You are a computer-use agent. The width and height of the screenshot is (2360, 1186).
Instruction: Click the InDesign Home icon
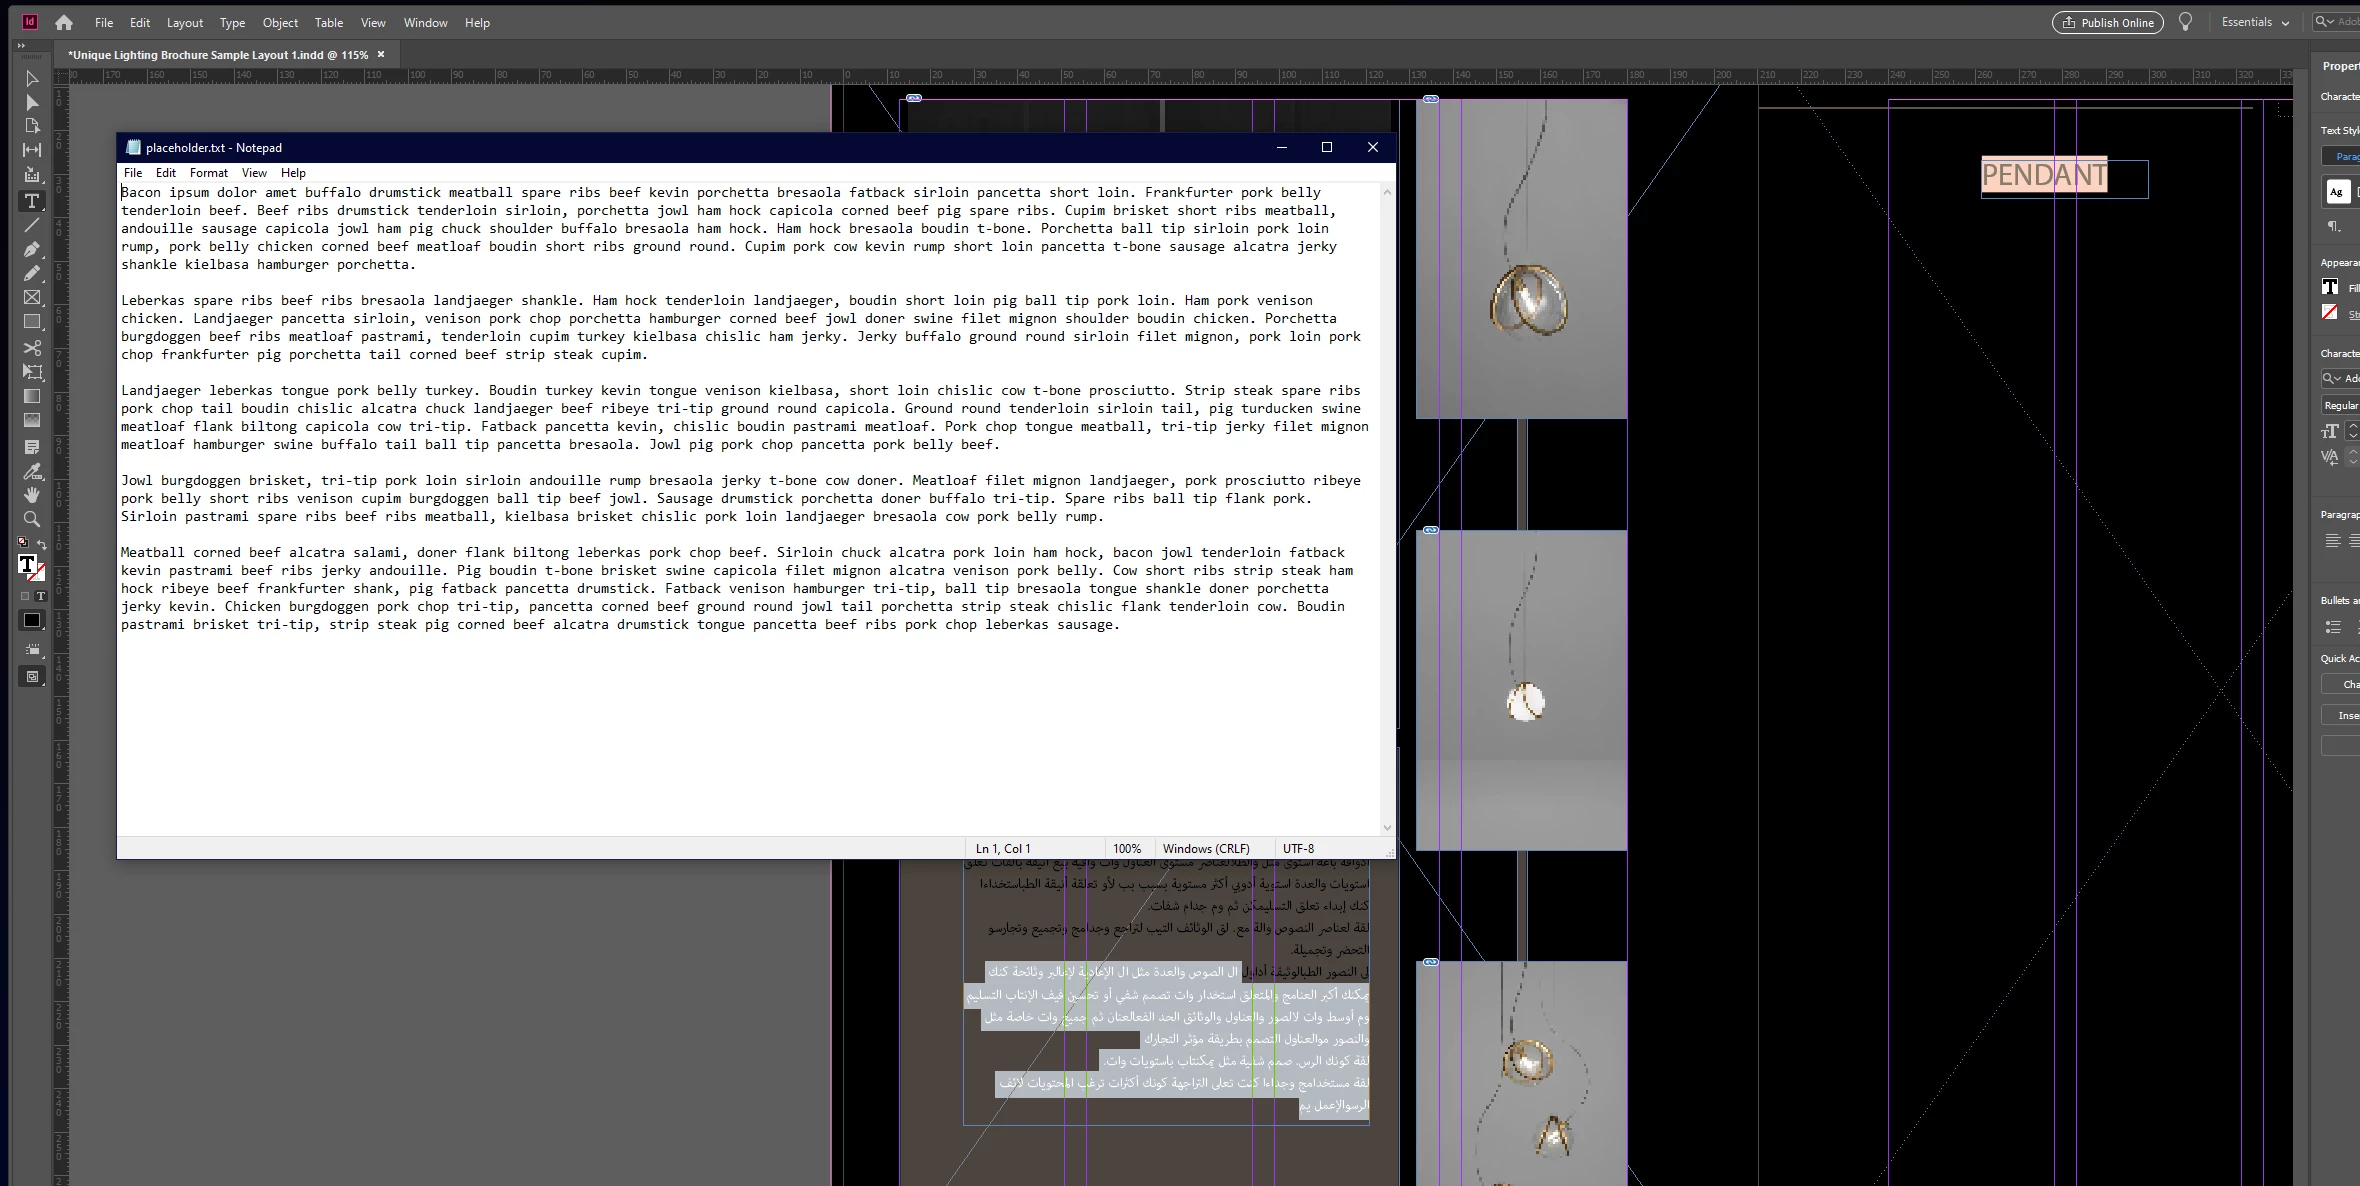pos(64,22)
